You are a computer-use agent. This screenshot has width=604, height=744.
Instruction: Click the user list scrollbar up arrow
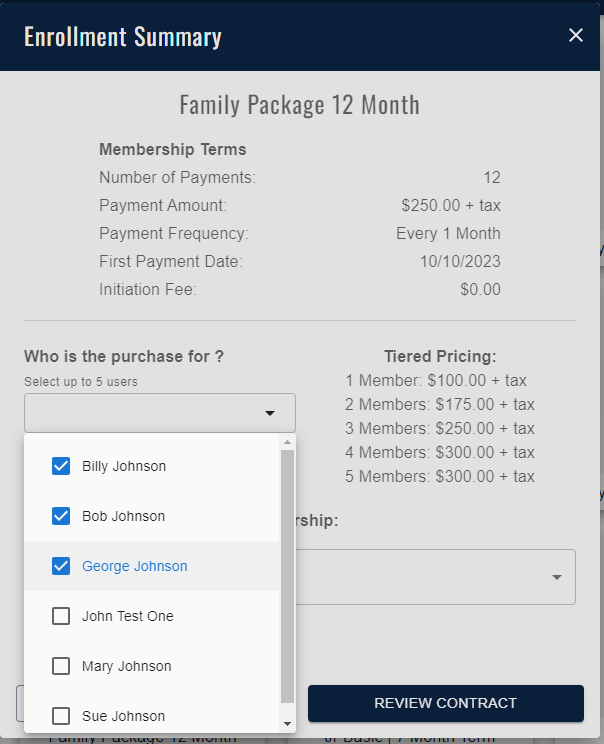[x=288, y=442]
